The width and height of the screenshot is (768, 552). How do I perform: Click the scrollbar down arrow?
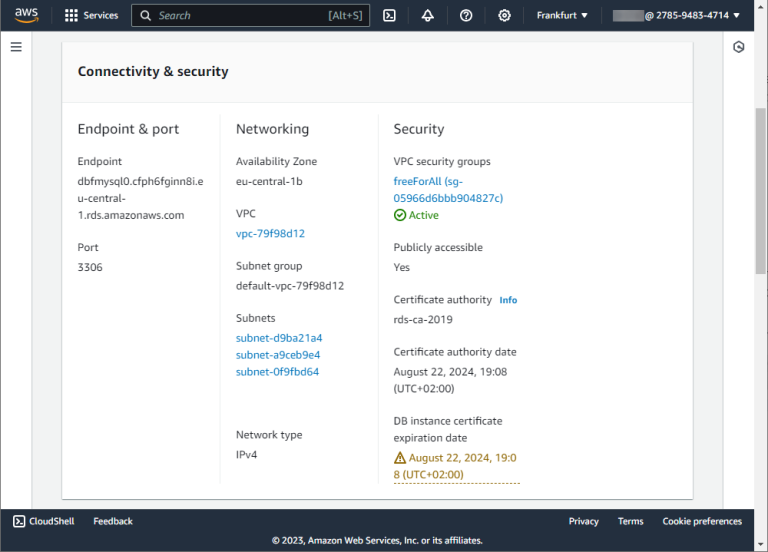pyautogui.click(x=761, y=544)
